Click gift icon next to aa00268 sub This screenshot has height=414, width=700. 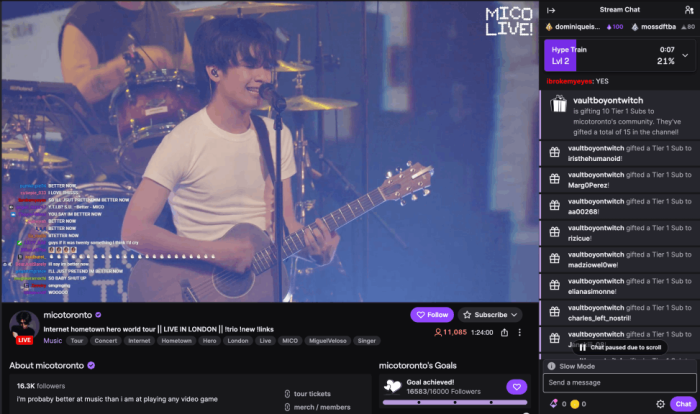coord(554,205)
